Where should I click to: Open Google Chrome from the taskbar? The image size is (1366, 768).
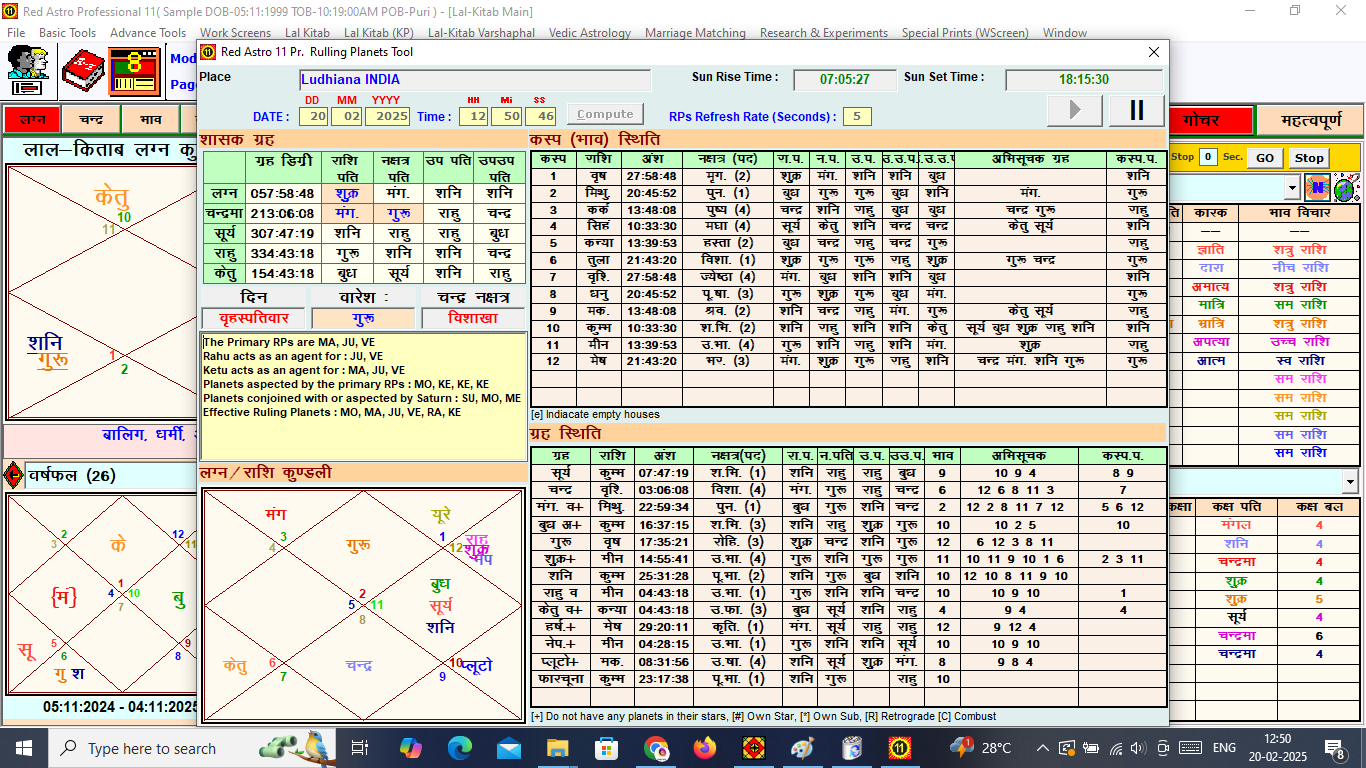(x=656, y=748)
